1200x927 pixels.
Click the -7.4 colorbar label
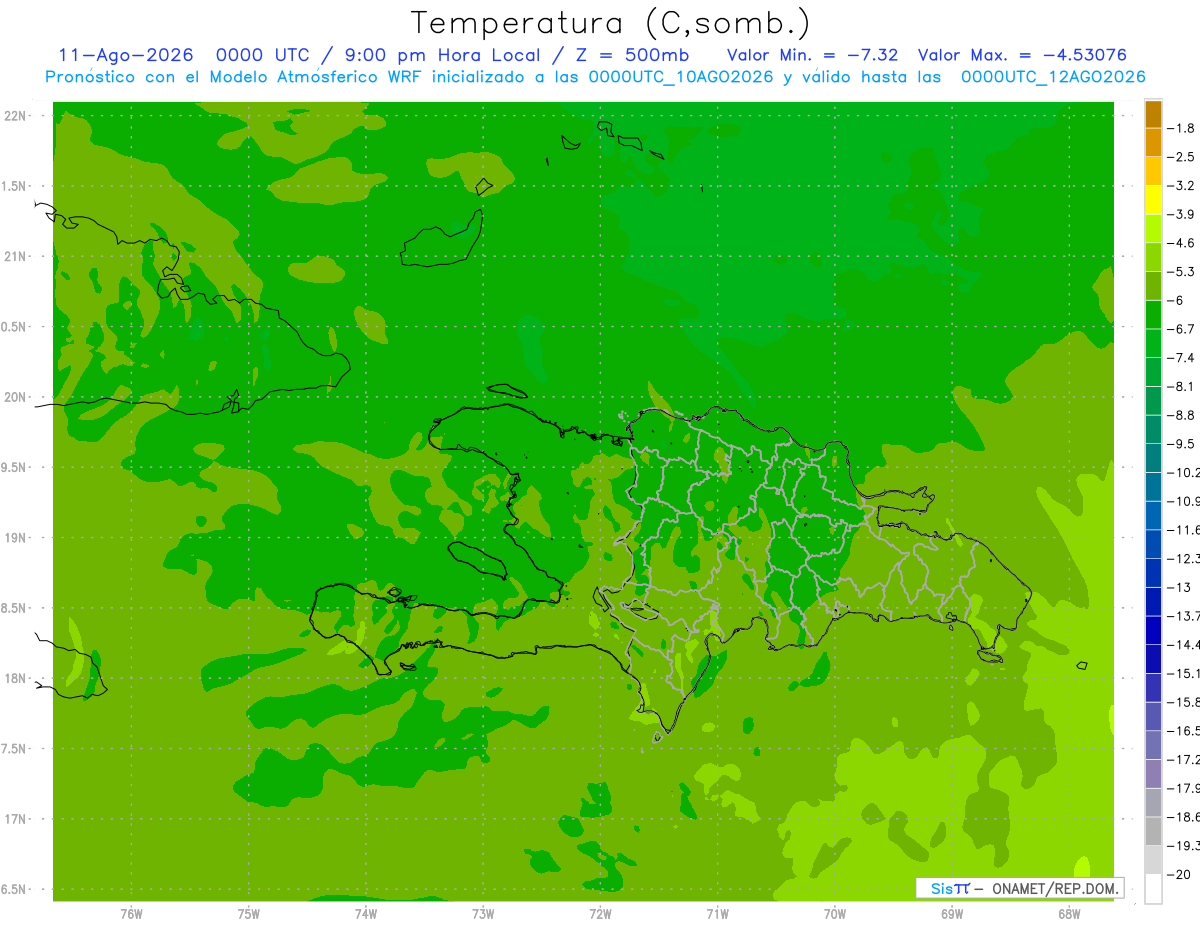1182,357
